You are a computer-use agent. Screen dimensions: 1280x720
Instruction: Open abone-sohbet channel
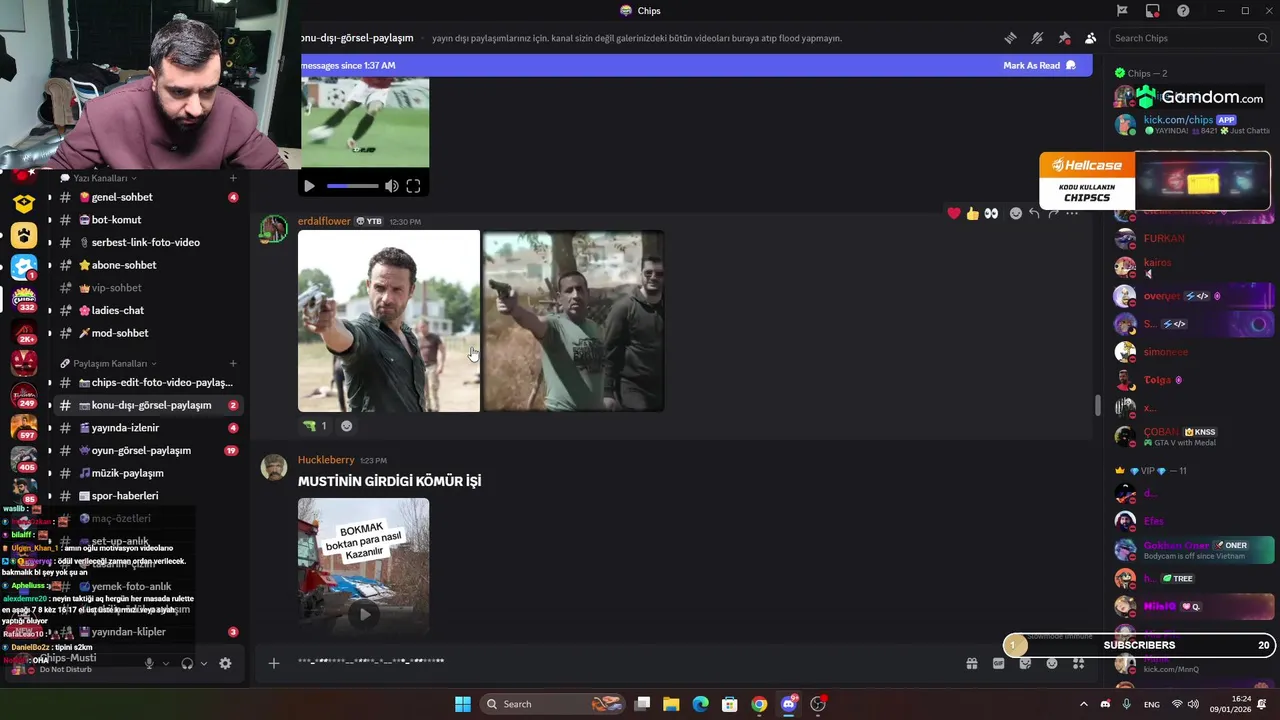[147, 265]
